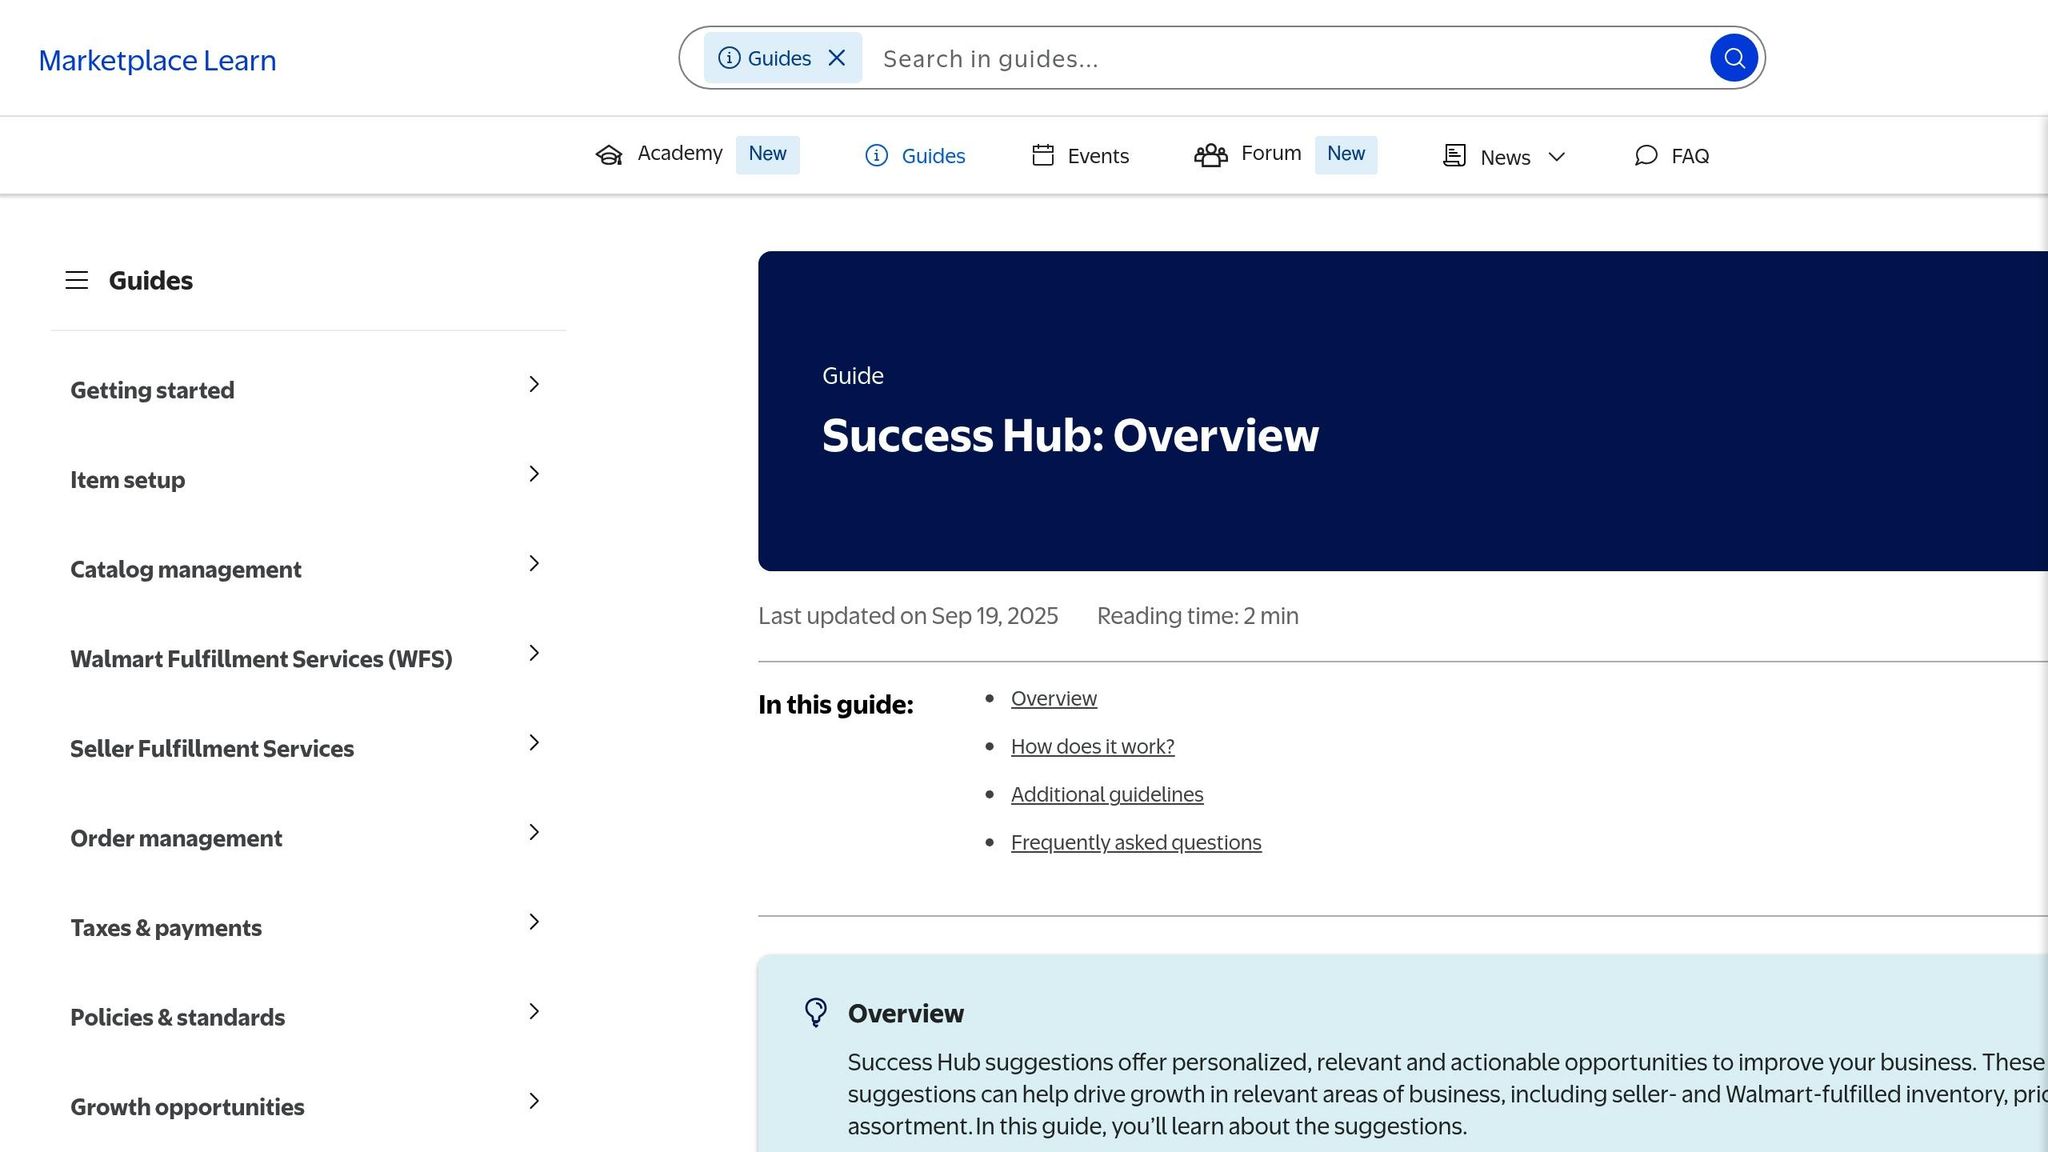Viewport: 2048px width, 1152px height.
Task: Expand the Getting started section chevron
Action: tap(534, 384)
